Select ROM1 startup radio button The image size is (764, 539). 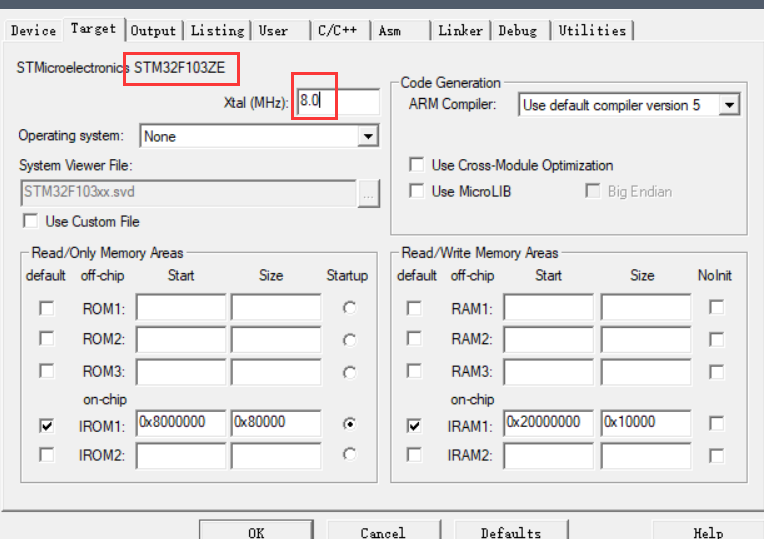tap(349, 308)
